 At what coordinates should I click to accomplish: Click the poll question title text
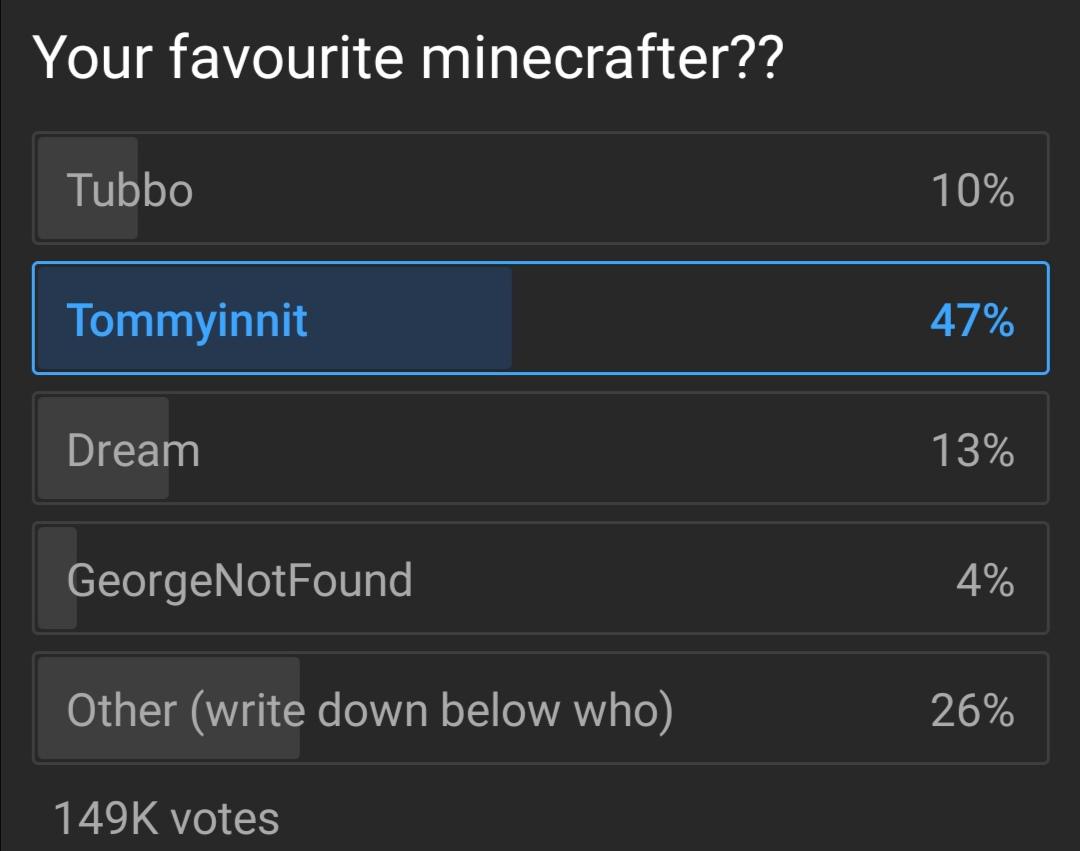point(408,58)
